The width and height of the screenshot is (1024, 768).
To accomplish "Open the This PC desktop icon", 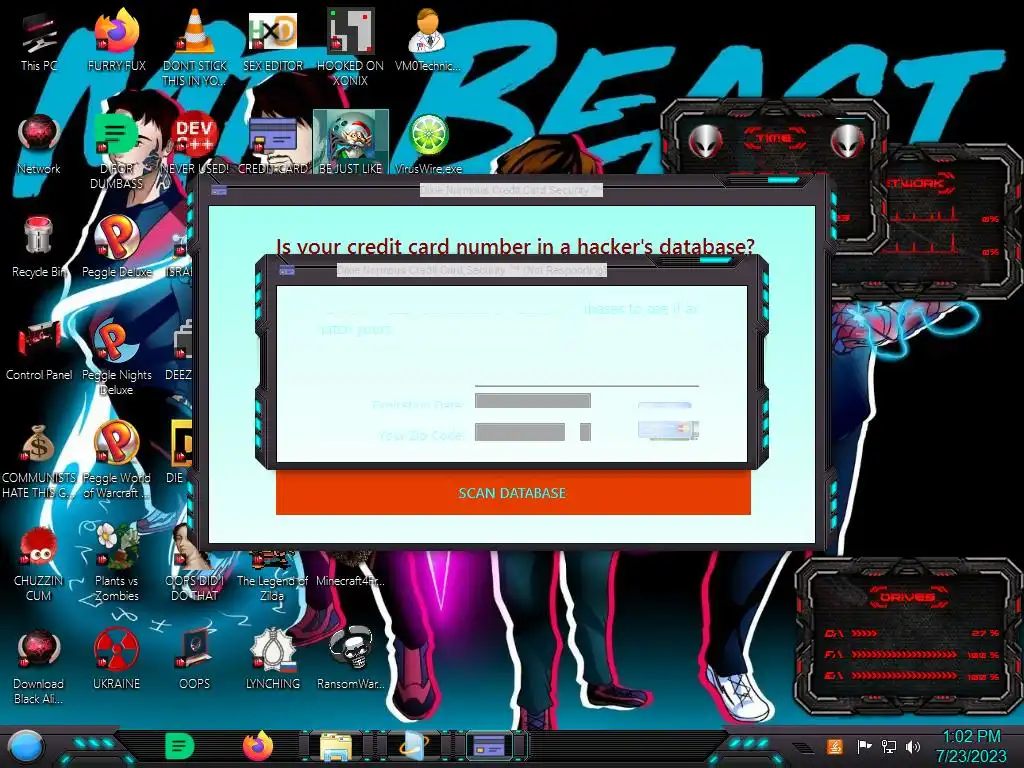I will coord(39,40).
